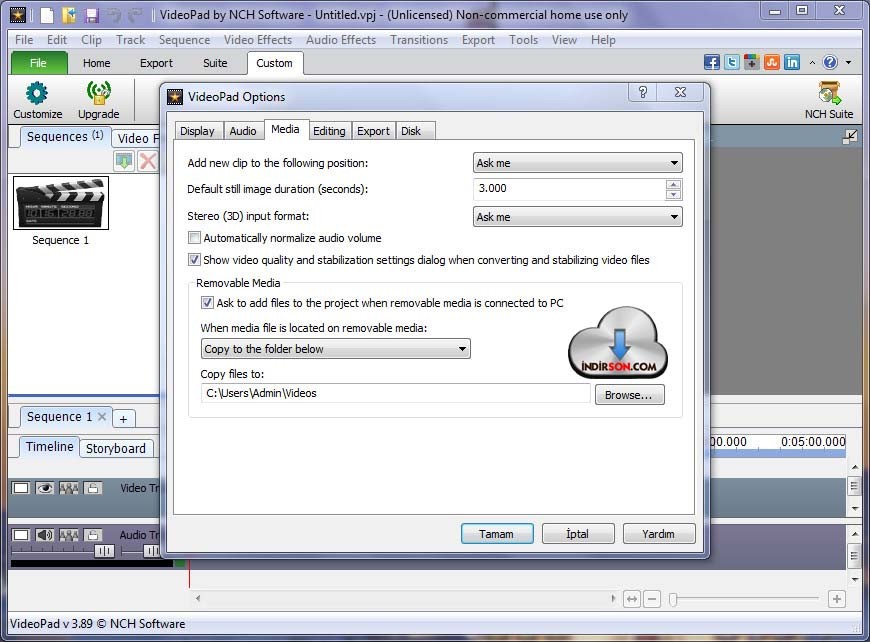Adjust the Audio Track pan slider handle
The image size is (870, 642).
click(151, 550)
